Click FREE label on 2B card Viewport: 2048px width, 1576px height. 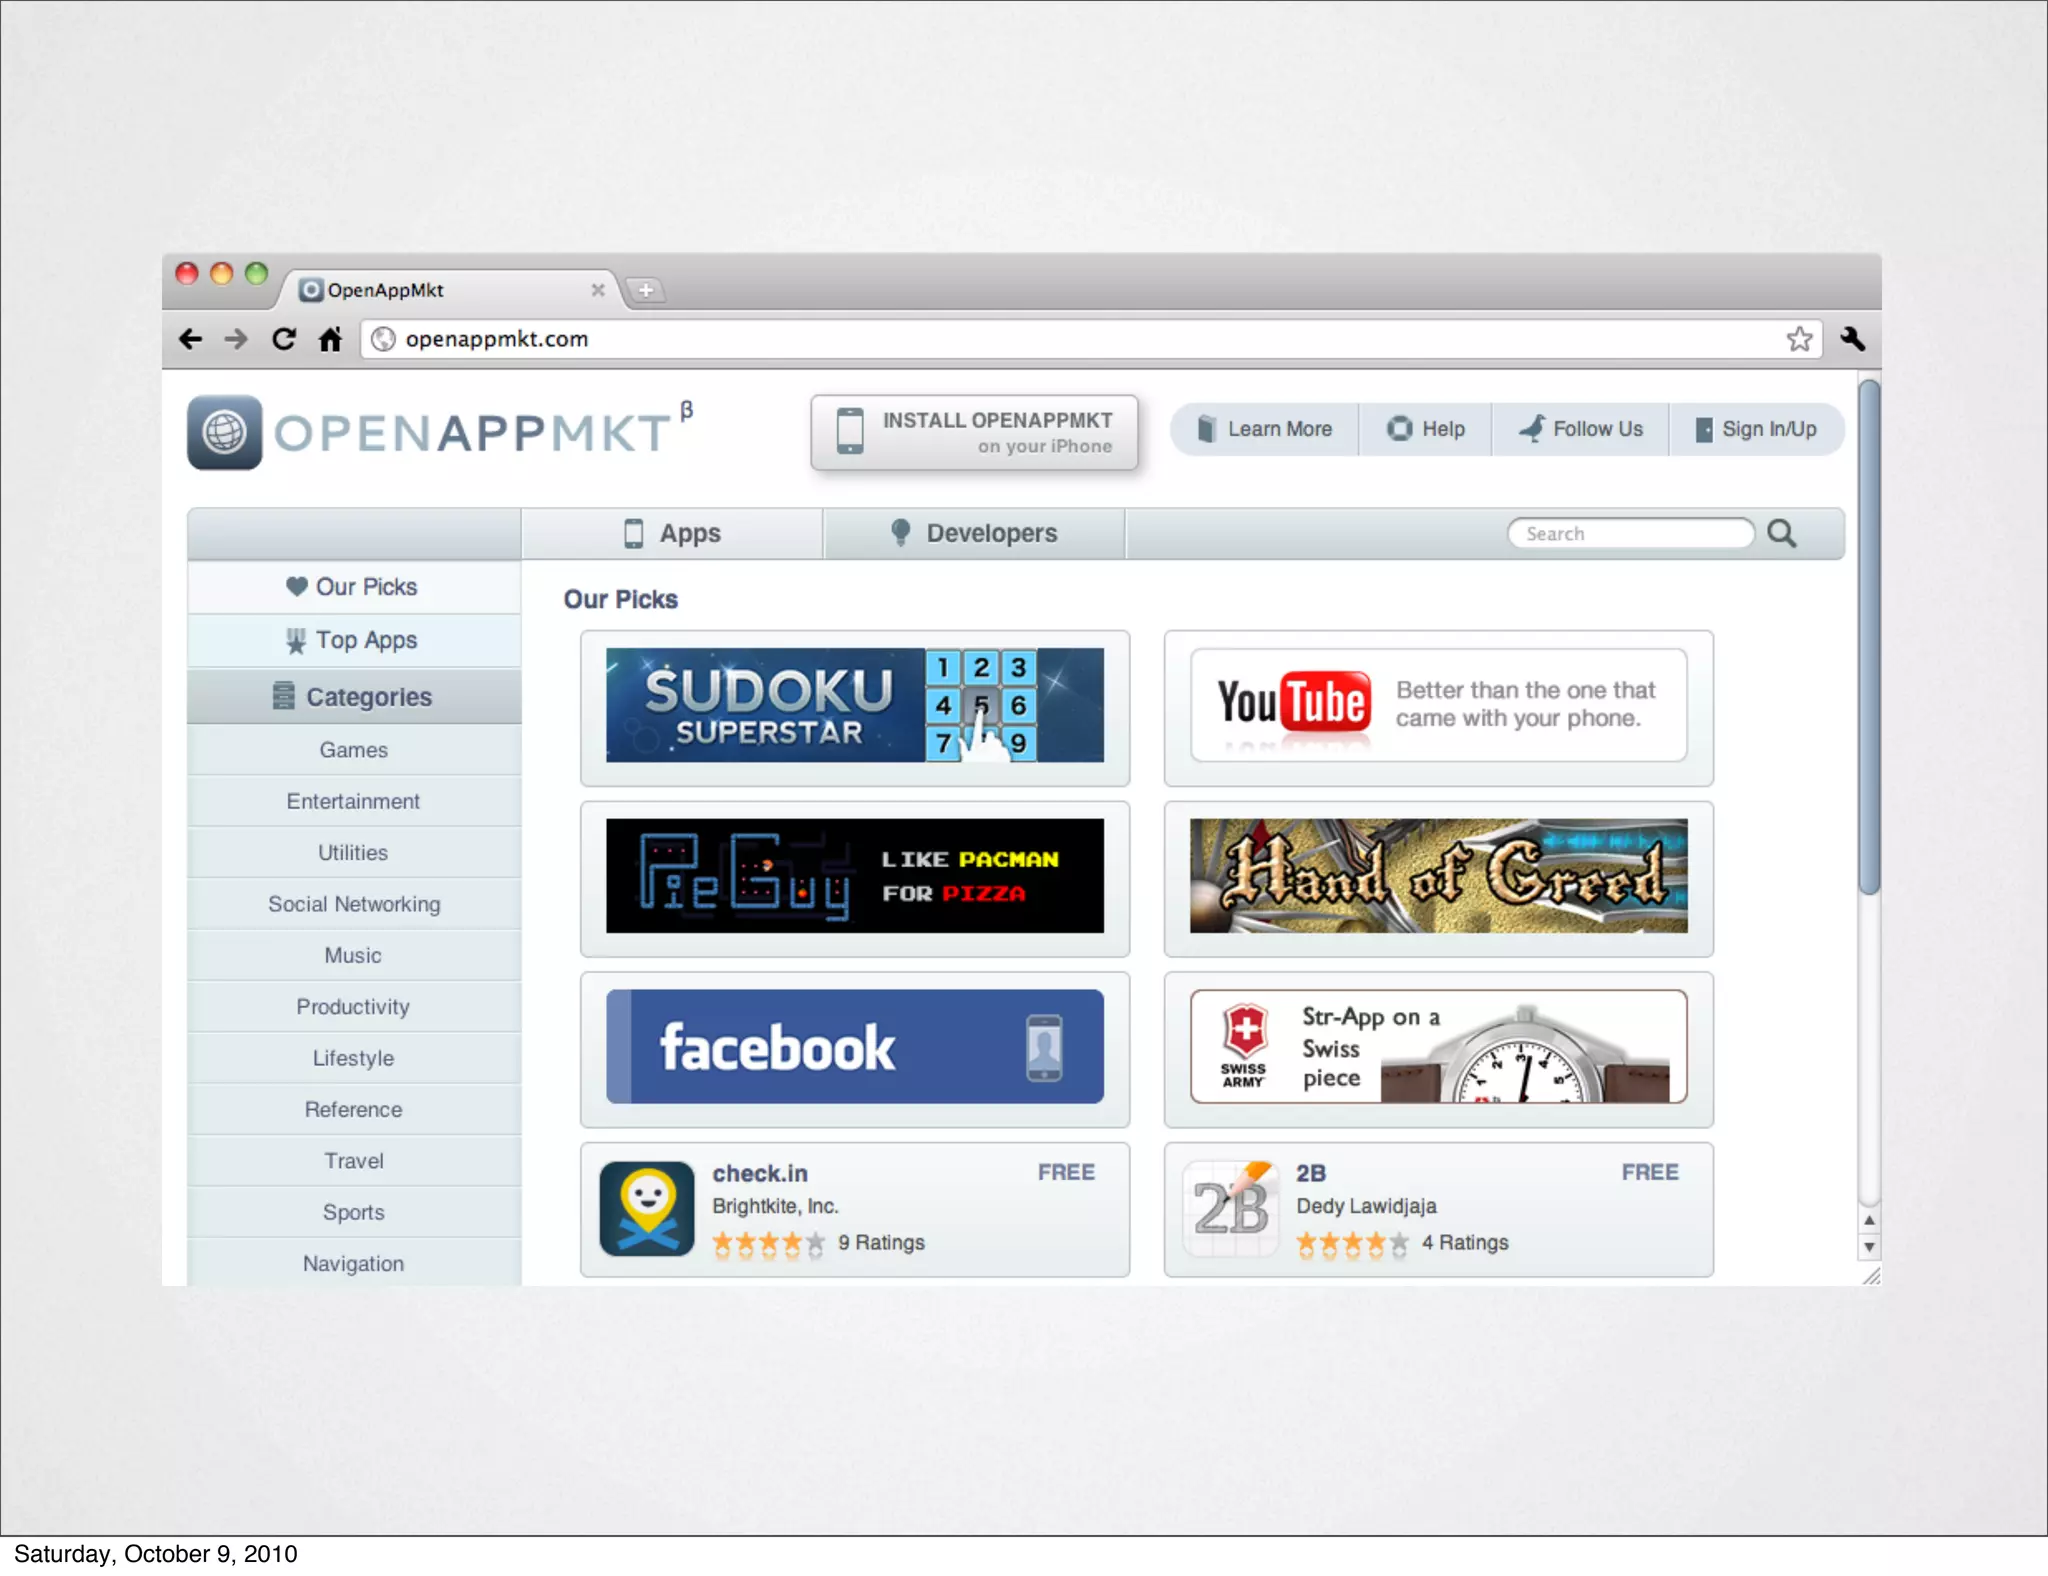click(1650, 1172)
